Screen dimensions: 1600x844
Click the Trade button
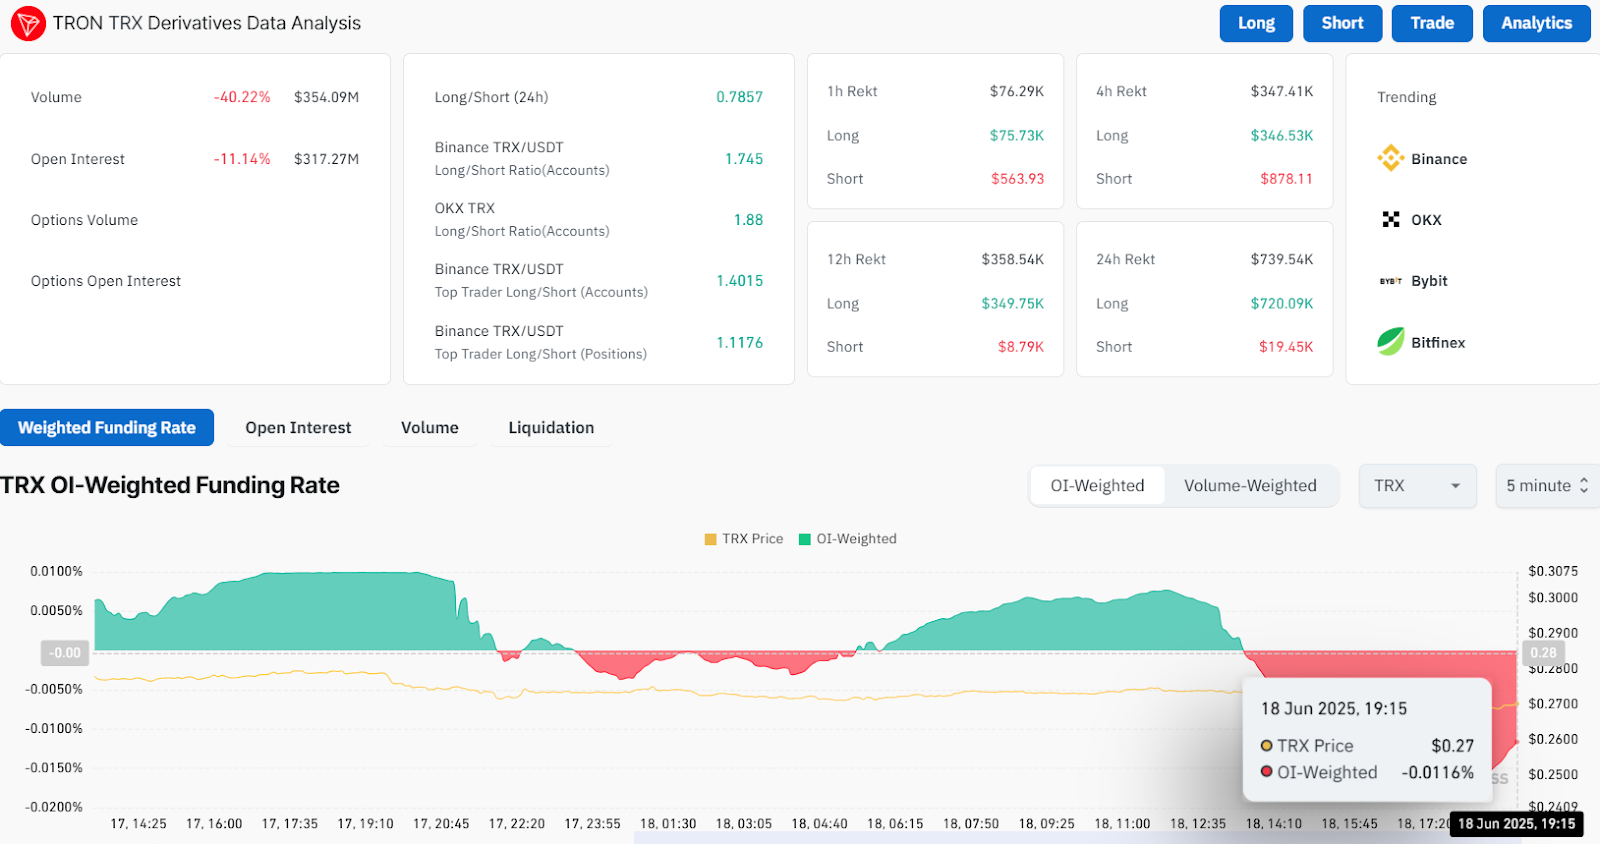[1431, 23]
